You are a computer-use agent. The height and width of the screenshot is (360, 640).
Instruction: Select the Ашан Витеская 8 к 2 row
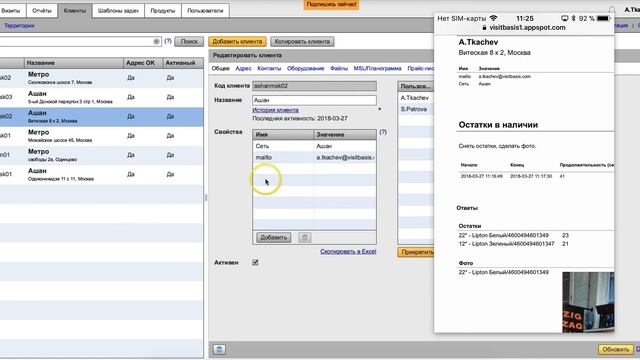point(101,117)
